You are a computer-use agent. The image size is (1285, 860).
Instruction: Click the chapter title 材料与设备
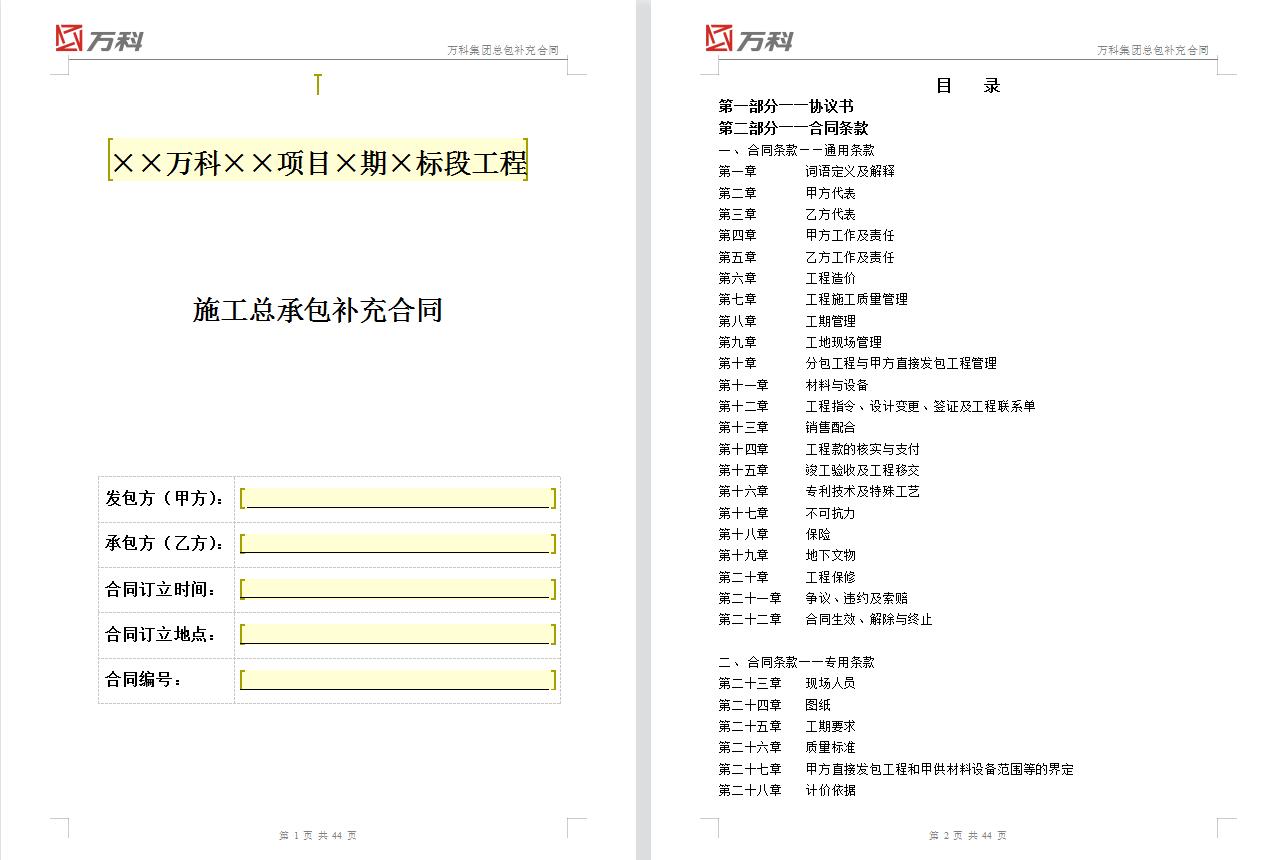point(837,385)
